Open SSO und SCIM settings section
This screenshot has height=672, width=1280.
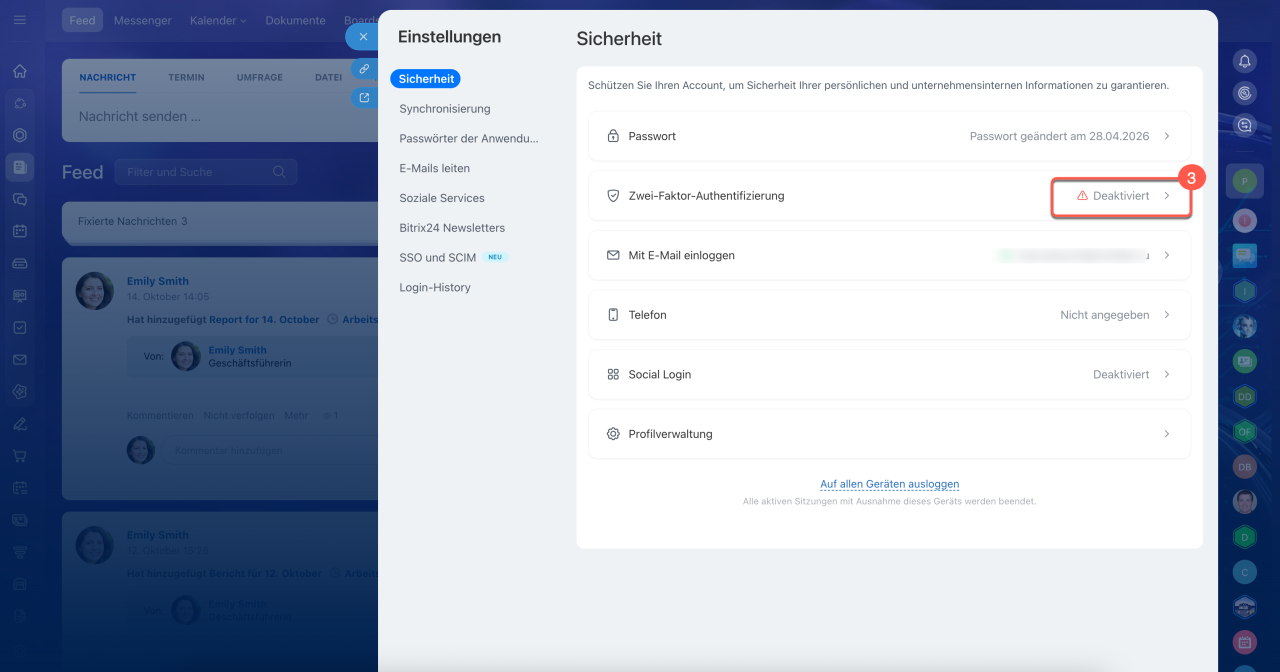(438, 258)
